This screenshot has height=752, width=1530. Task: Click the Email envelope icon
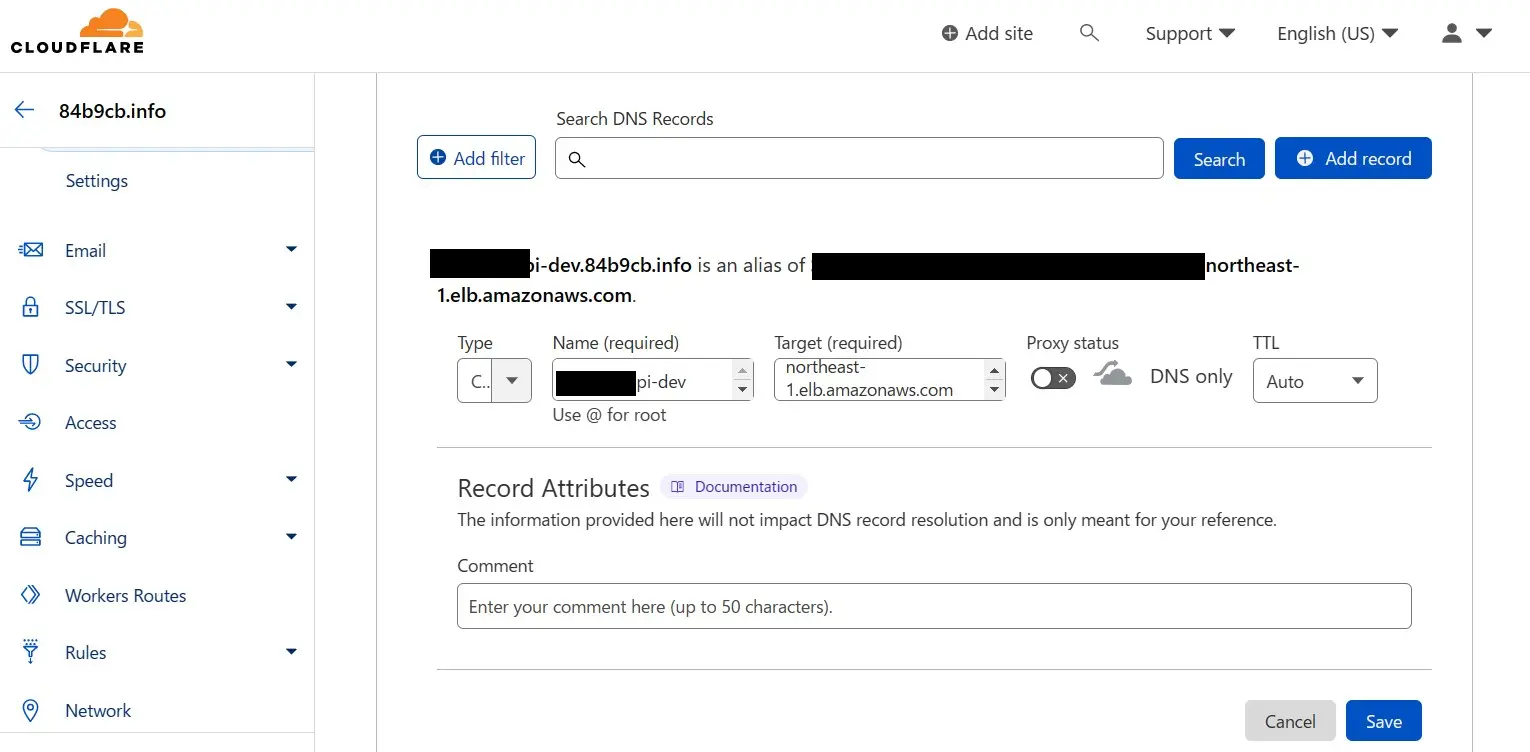coord(31,250)
